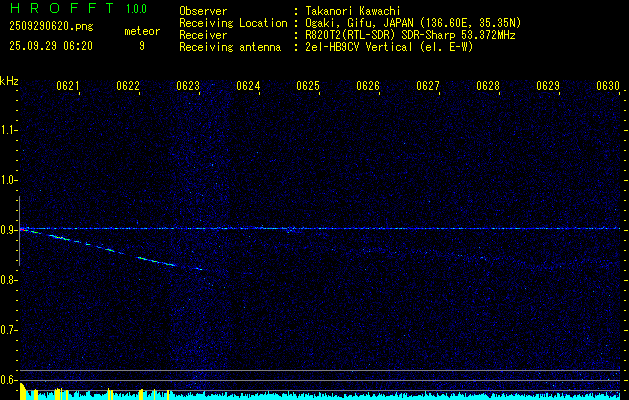629x400 pixels.
Task: Click the kHz axis unit label
Action: coord(9,81)
